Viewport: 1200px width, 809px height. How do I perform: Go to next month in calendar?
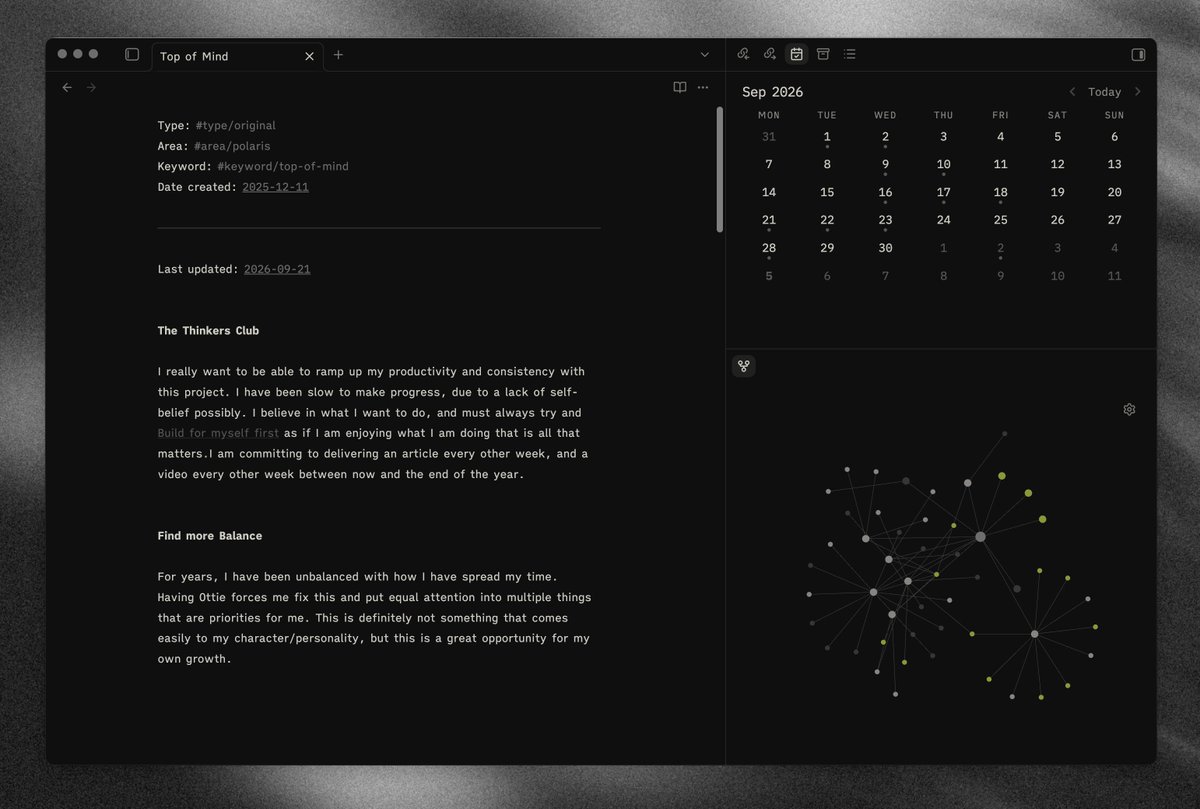tap(1137, 92)
